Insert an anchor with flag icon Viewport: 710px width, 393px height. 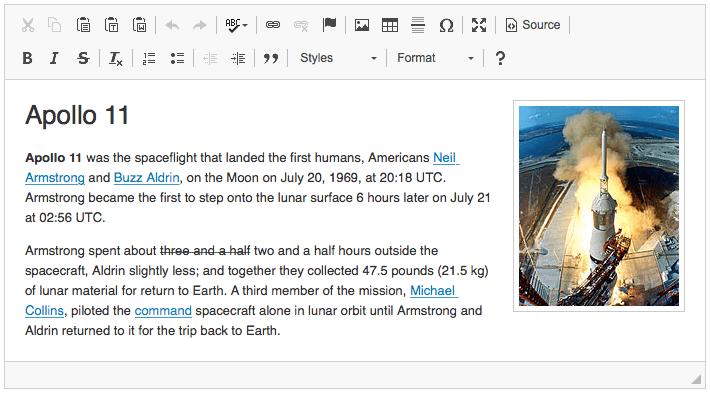[x=329, y=24]
